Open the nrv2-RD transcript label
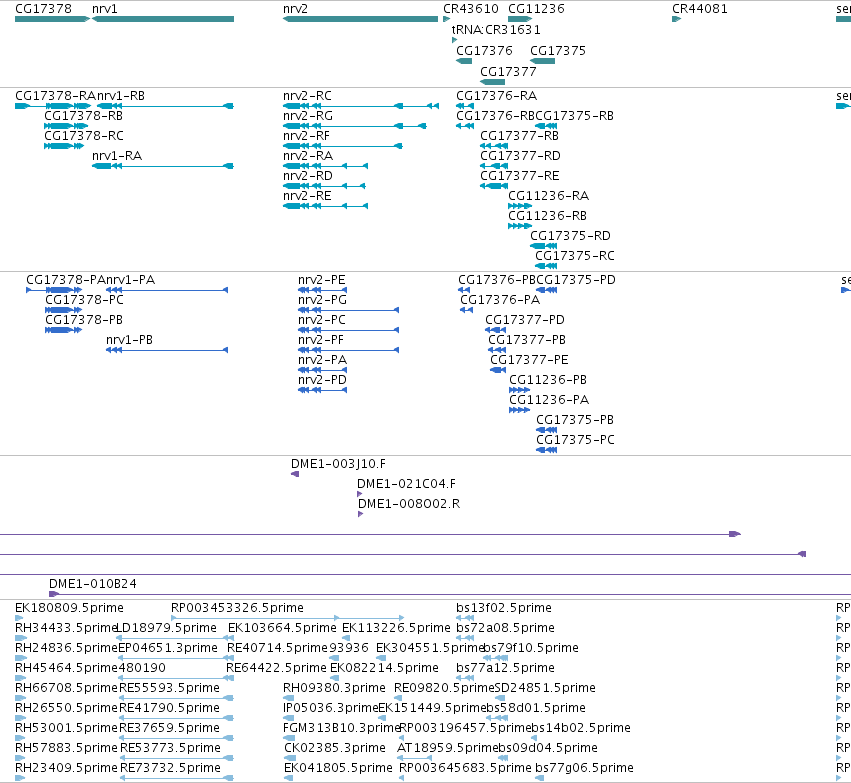851x783 pixels. (308, 176)
